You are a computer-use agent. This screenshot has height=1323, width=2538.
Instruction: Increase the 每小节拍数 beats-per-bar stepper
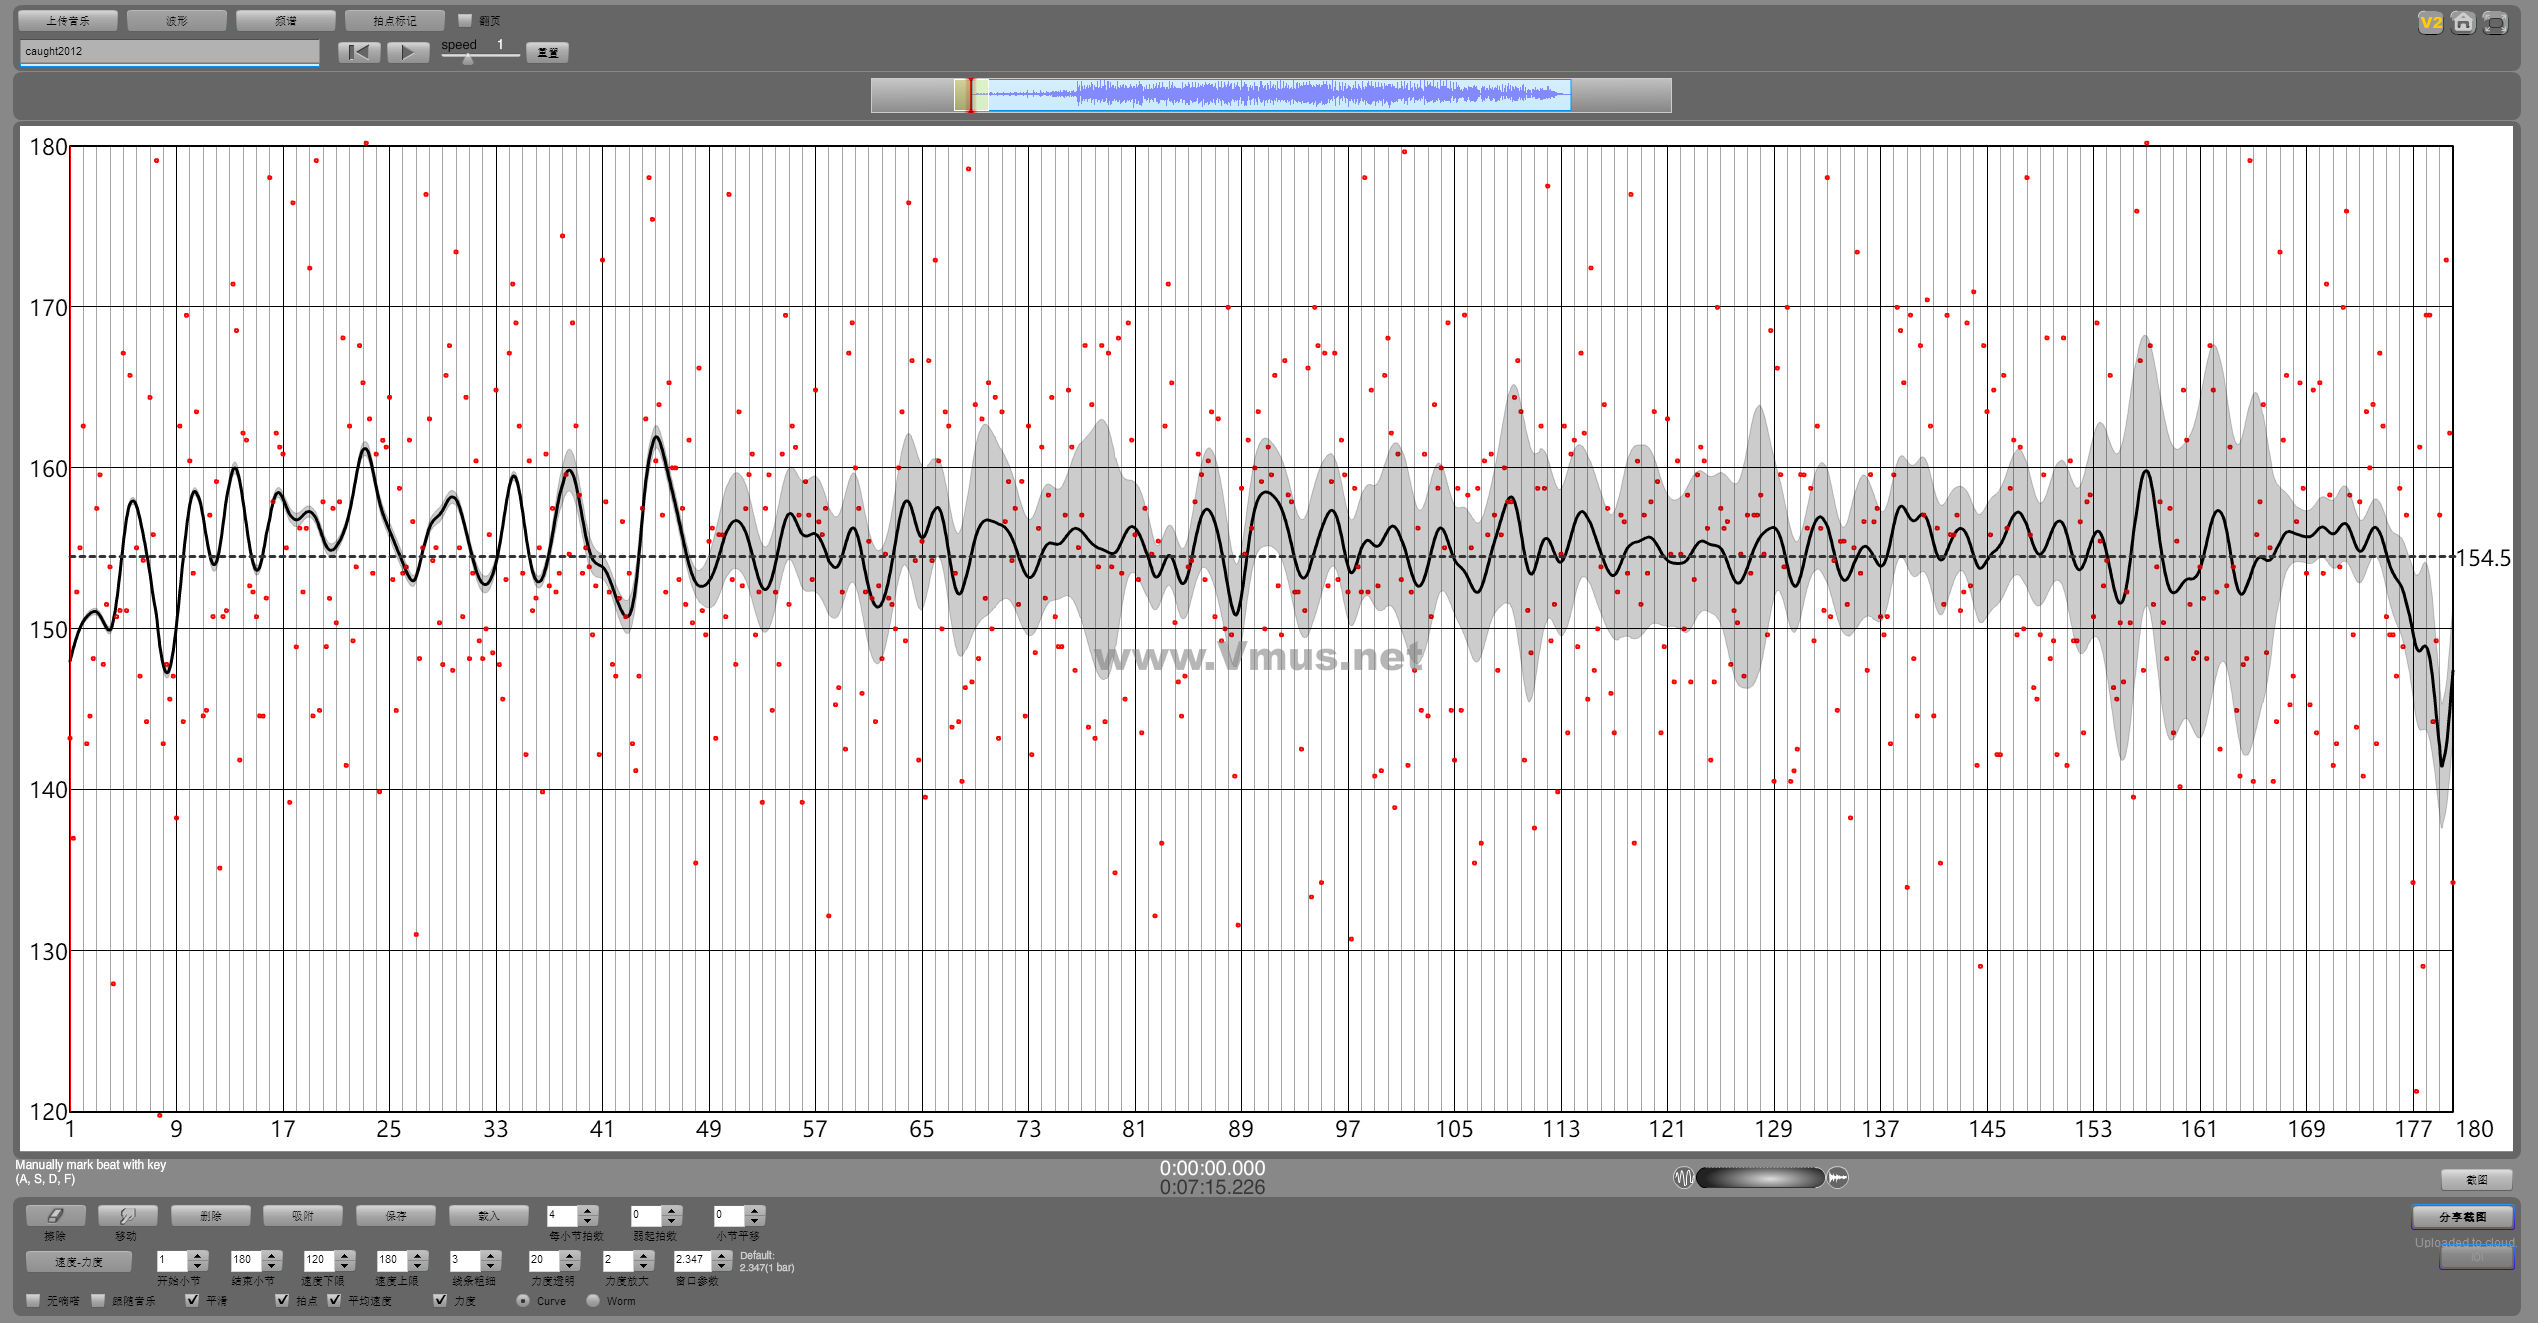tap(589, 1210)
